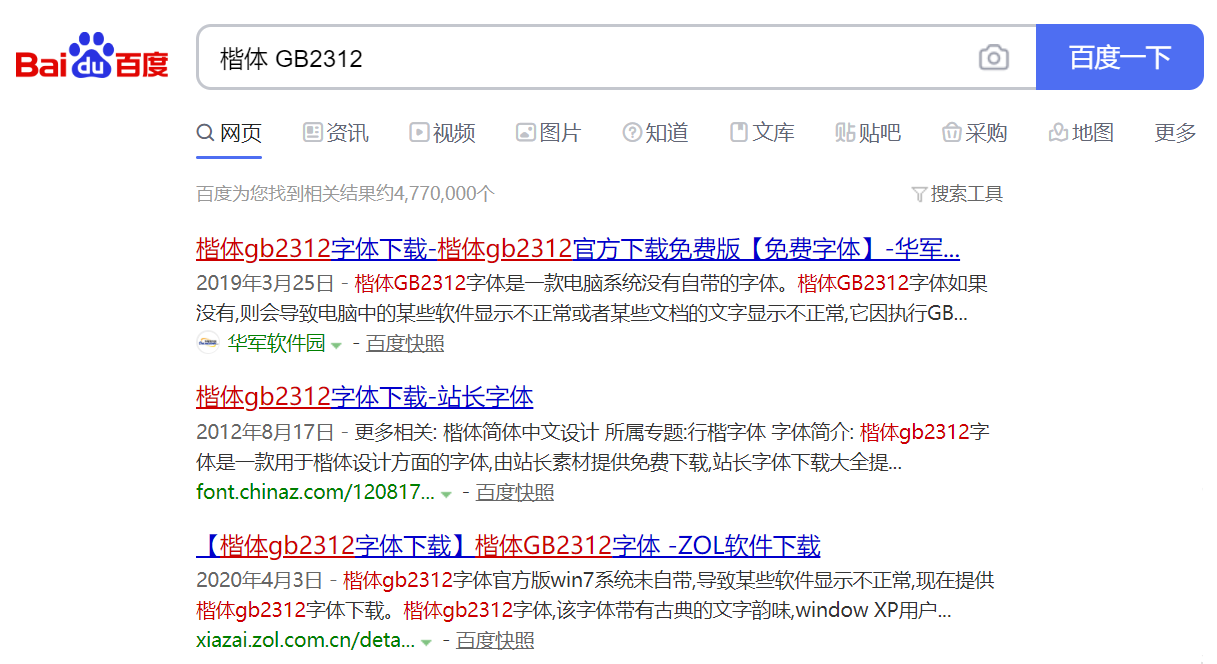Switch to the 资讯 tab
The image size is (1217, 664).
[x=336, y=132]
